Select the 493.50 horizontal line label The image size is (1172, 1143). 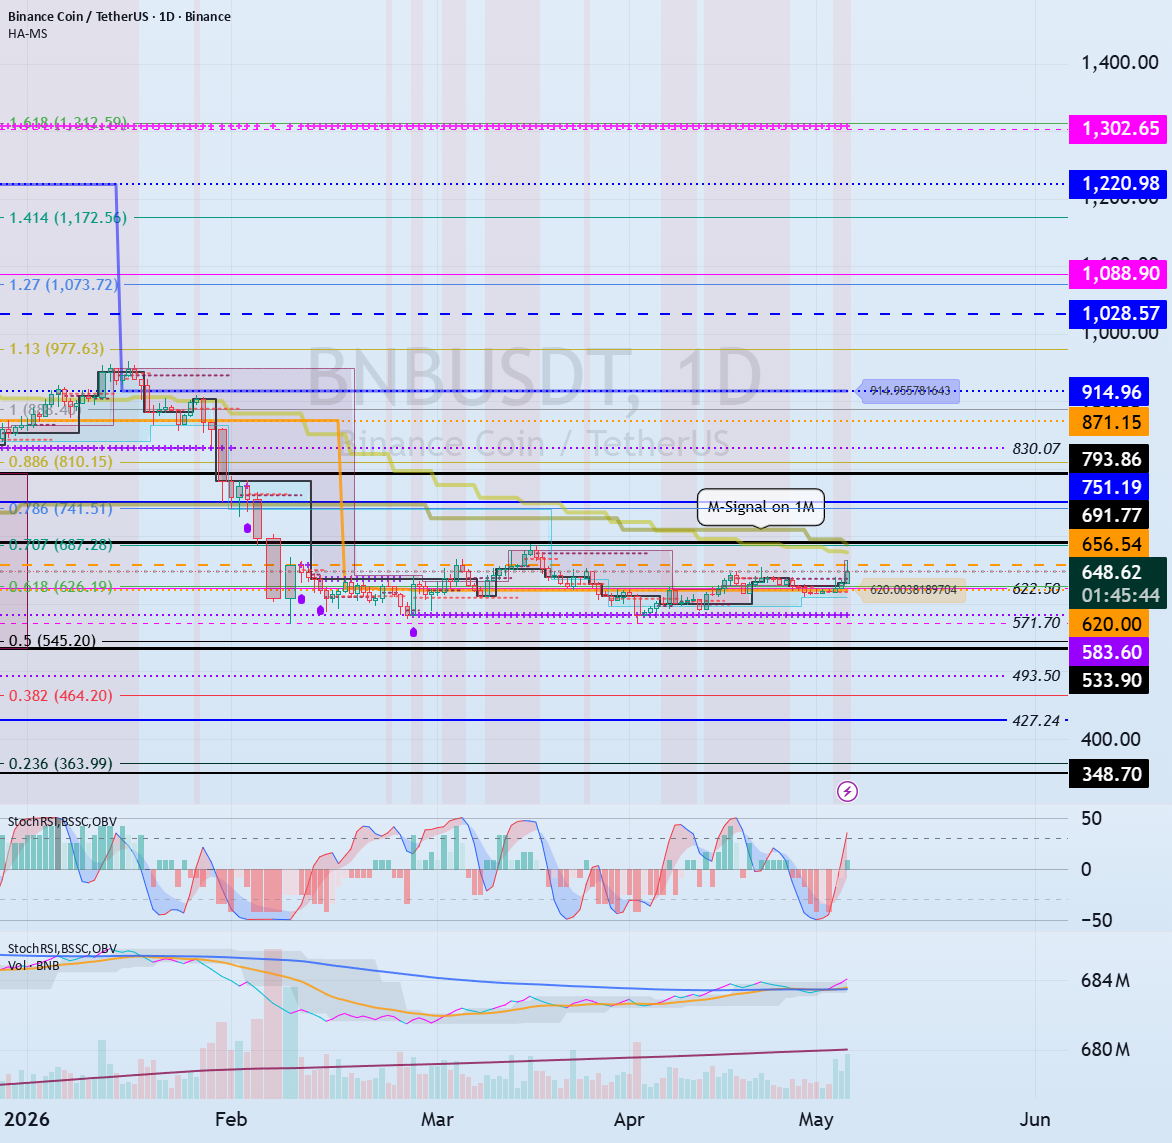click(1036, 676)
